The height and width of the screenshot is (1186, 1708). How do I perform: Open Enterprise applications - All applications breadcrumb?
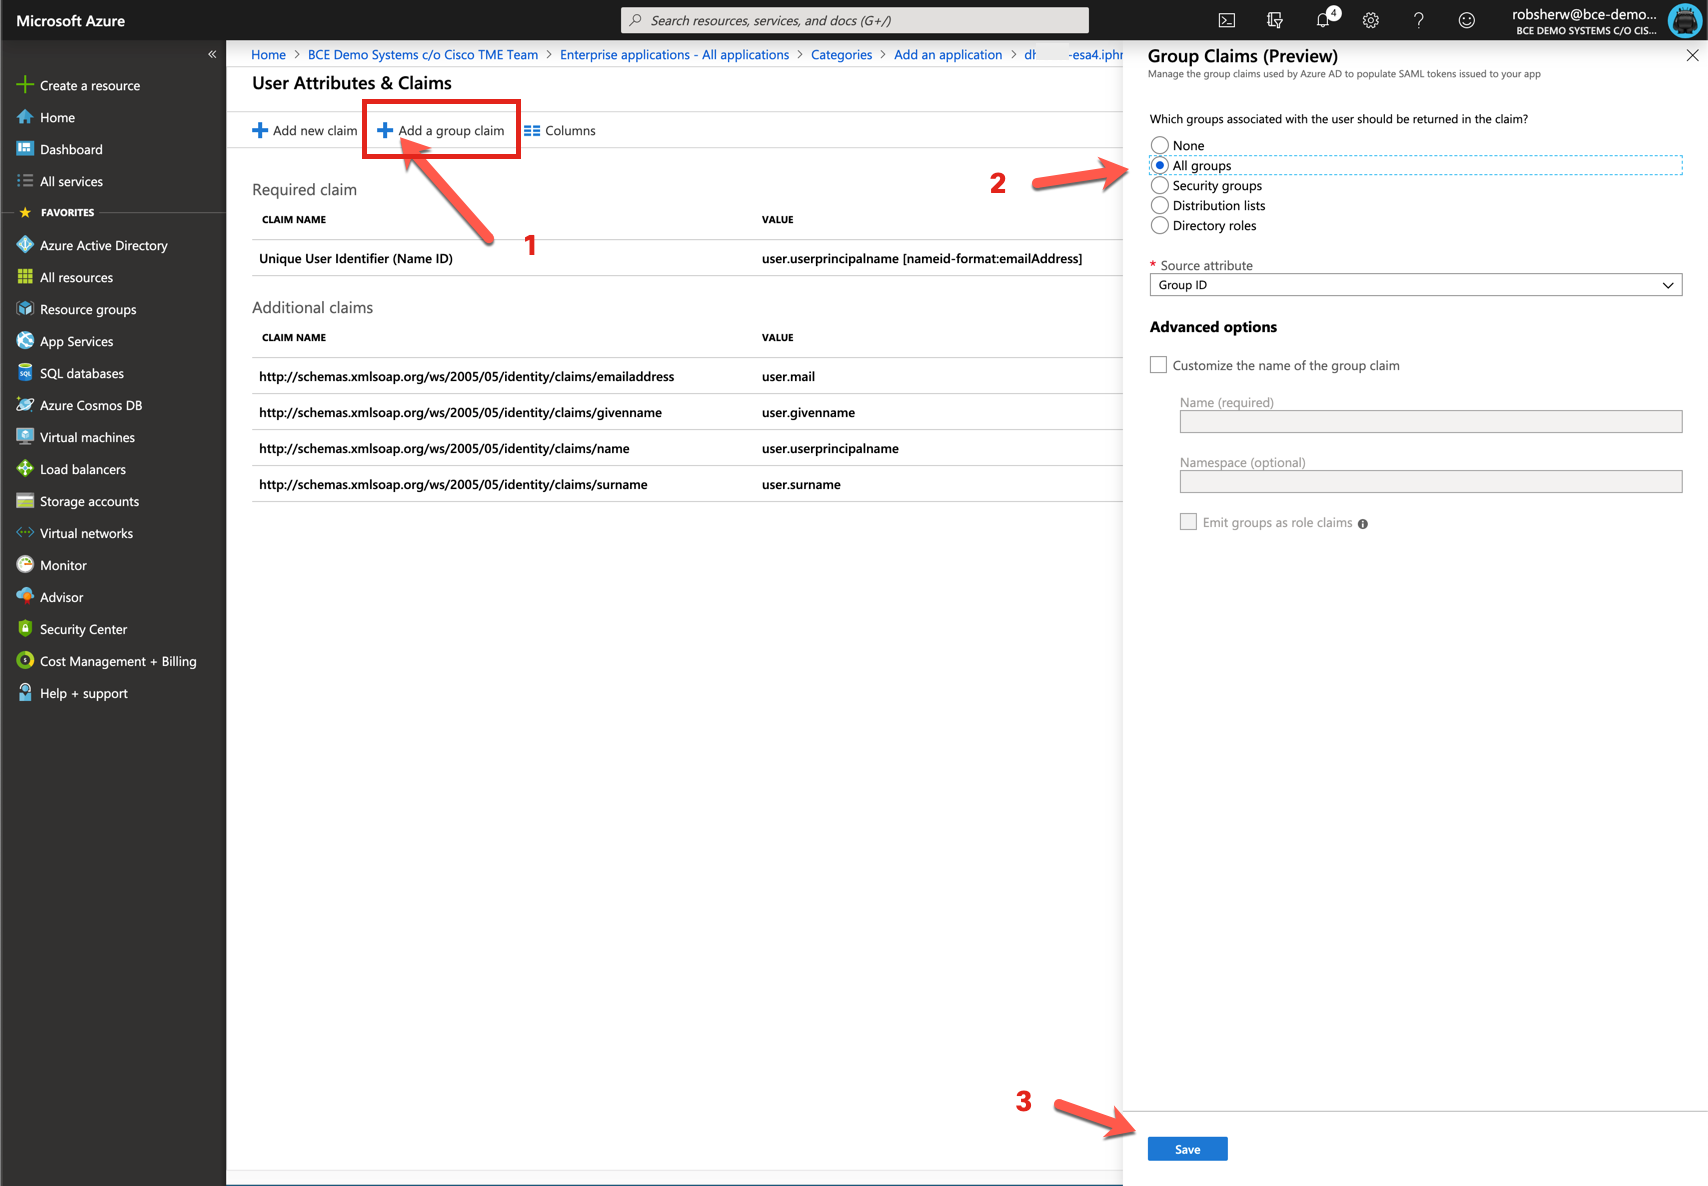(x=674, y=55)
